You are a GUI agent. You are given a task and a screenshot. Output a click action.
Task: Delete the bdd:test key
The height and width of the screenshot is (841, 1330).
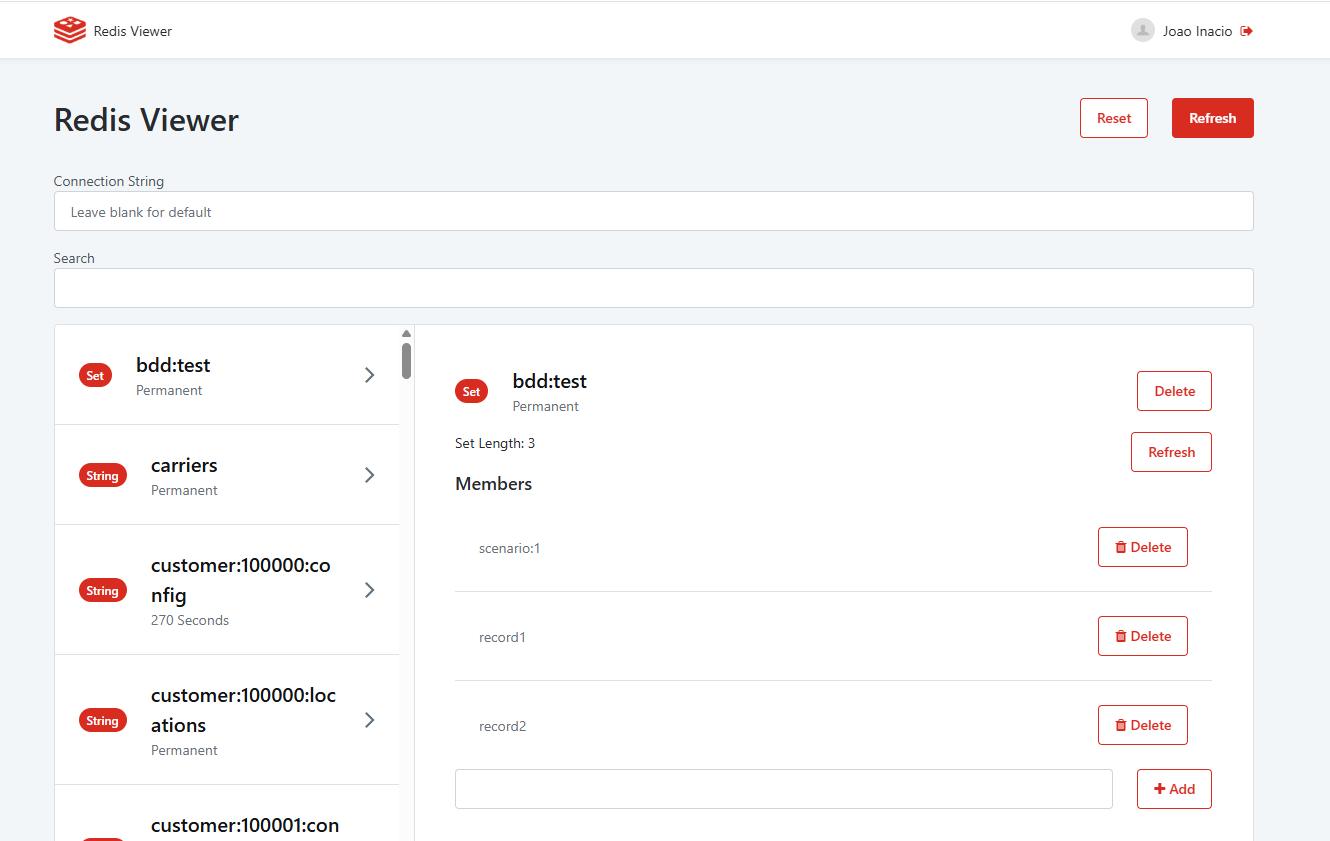pyautogui.click(x=1174, y=391)
